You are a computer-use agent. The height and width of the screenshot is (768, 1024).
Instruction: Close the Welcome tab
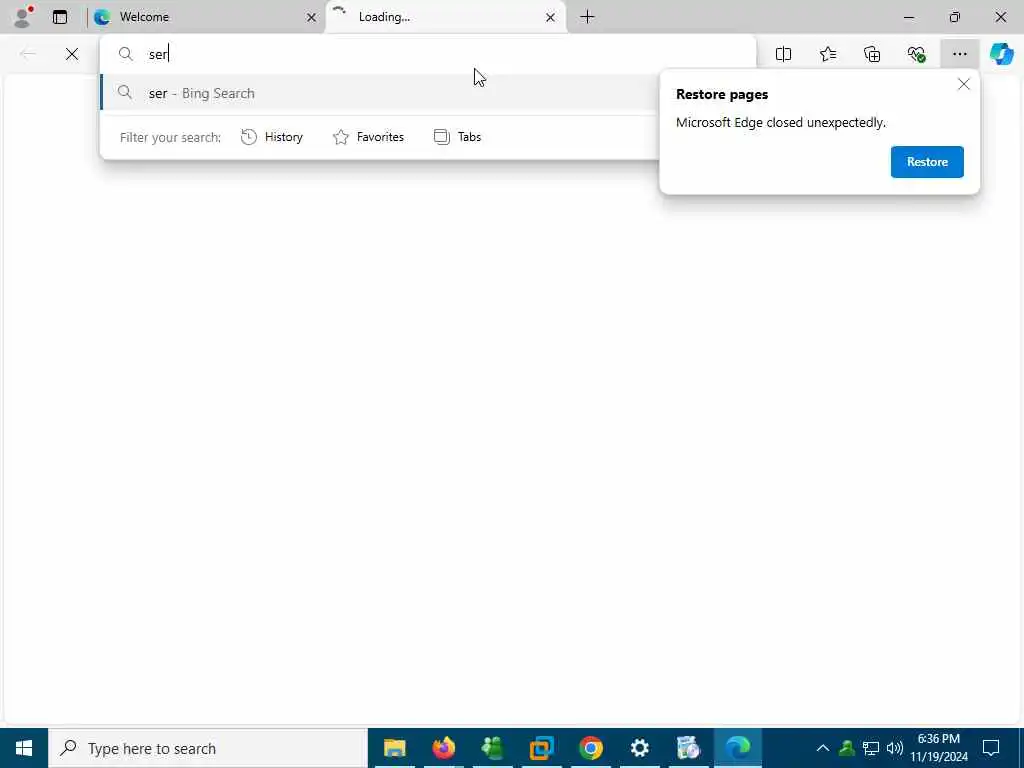312,18
